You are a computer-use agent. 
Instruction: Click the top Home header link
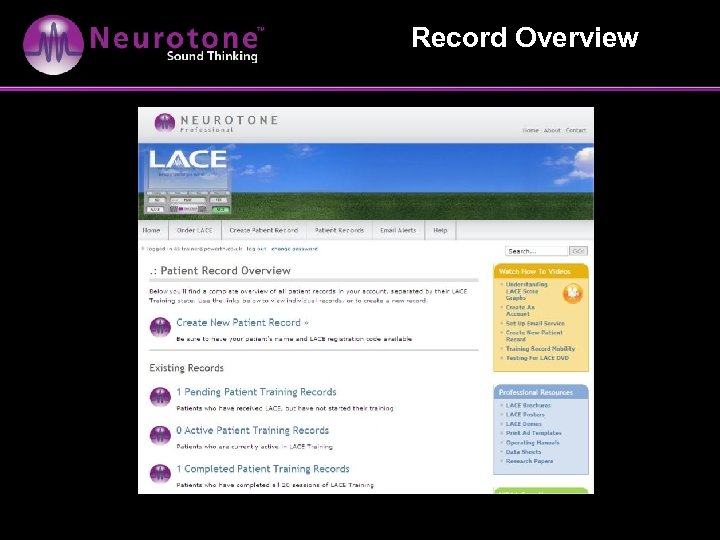pyautogui.click(x=530, y=130)
